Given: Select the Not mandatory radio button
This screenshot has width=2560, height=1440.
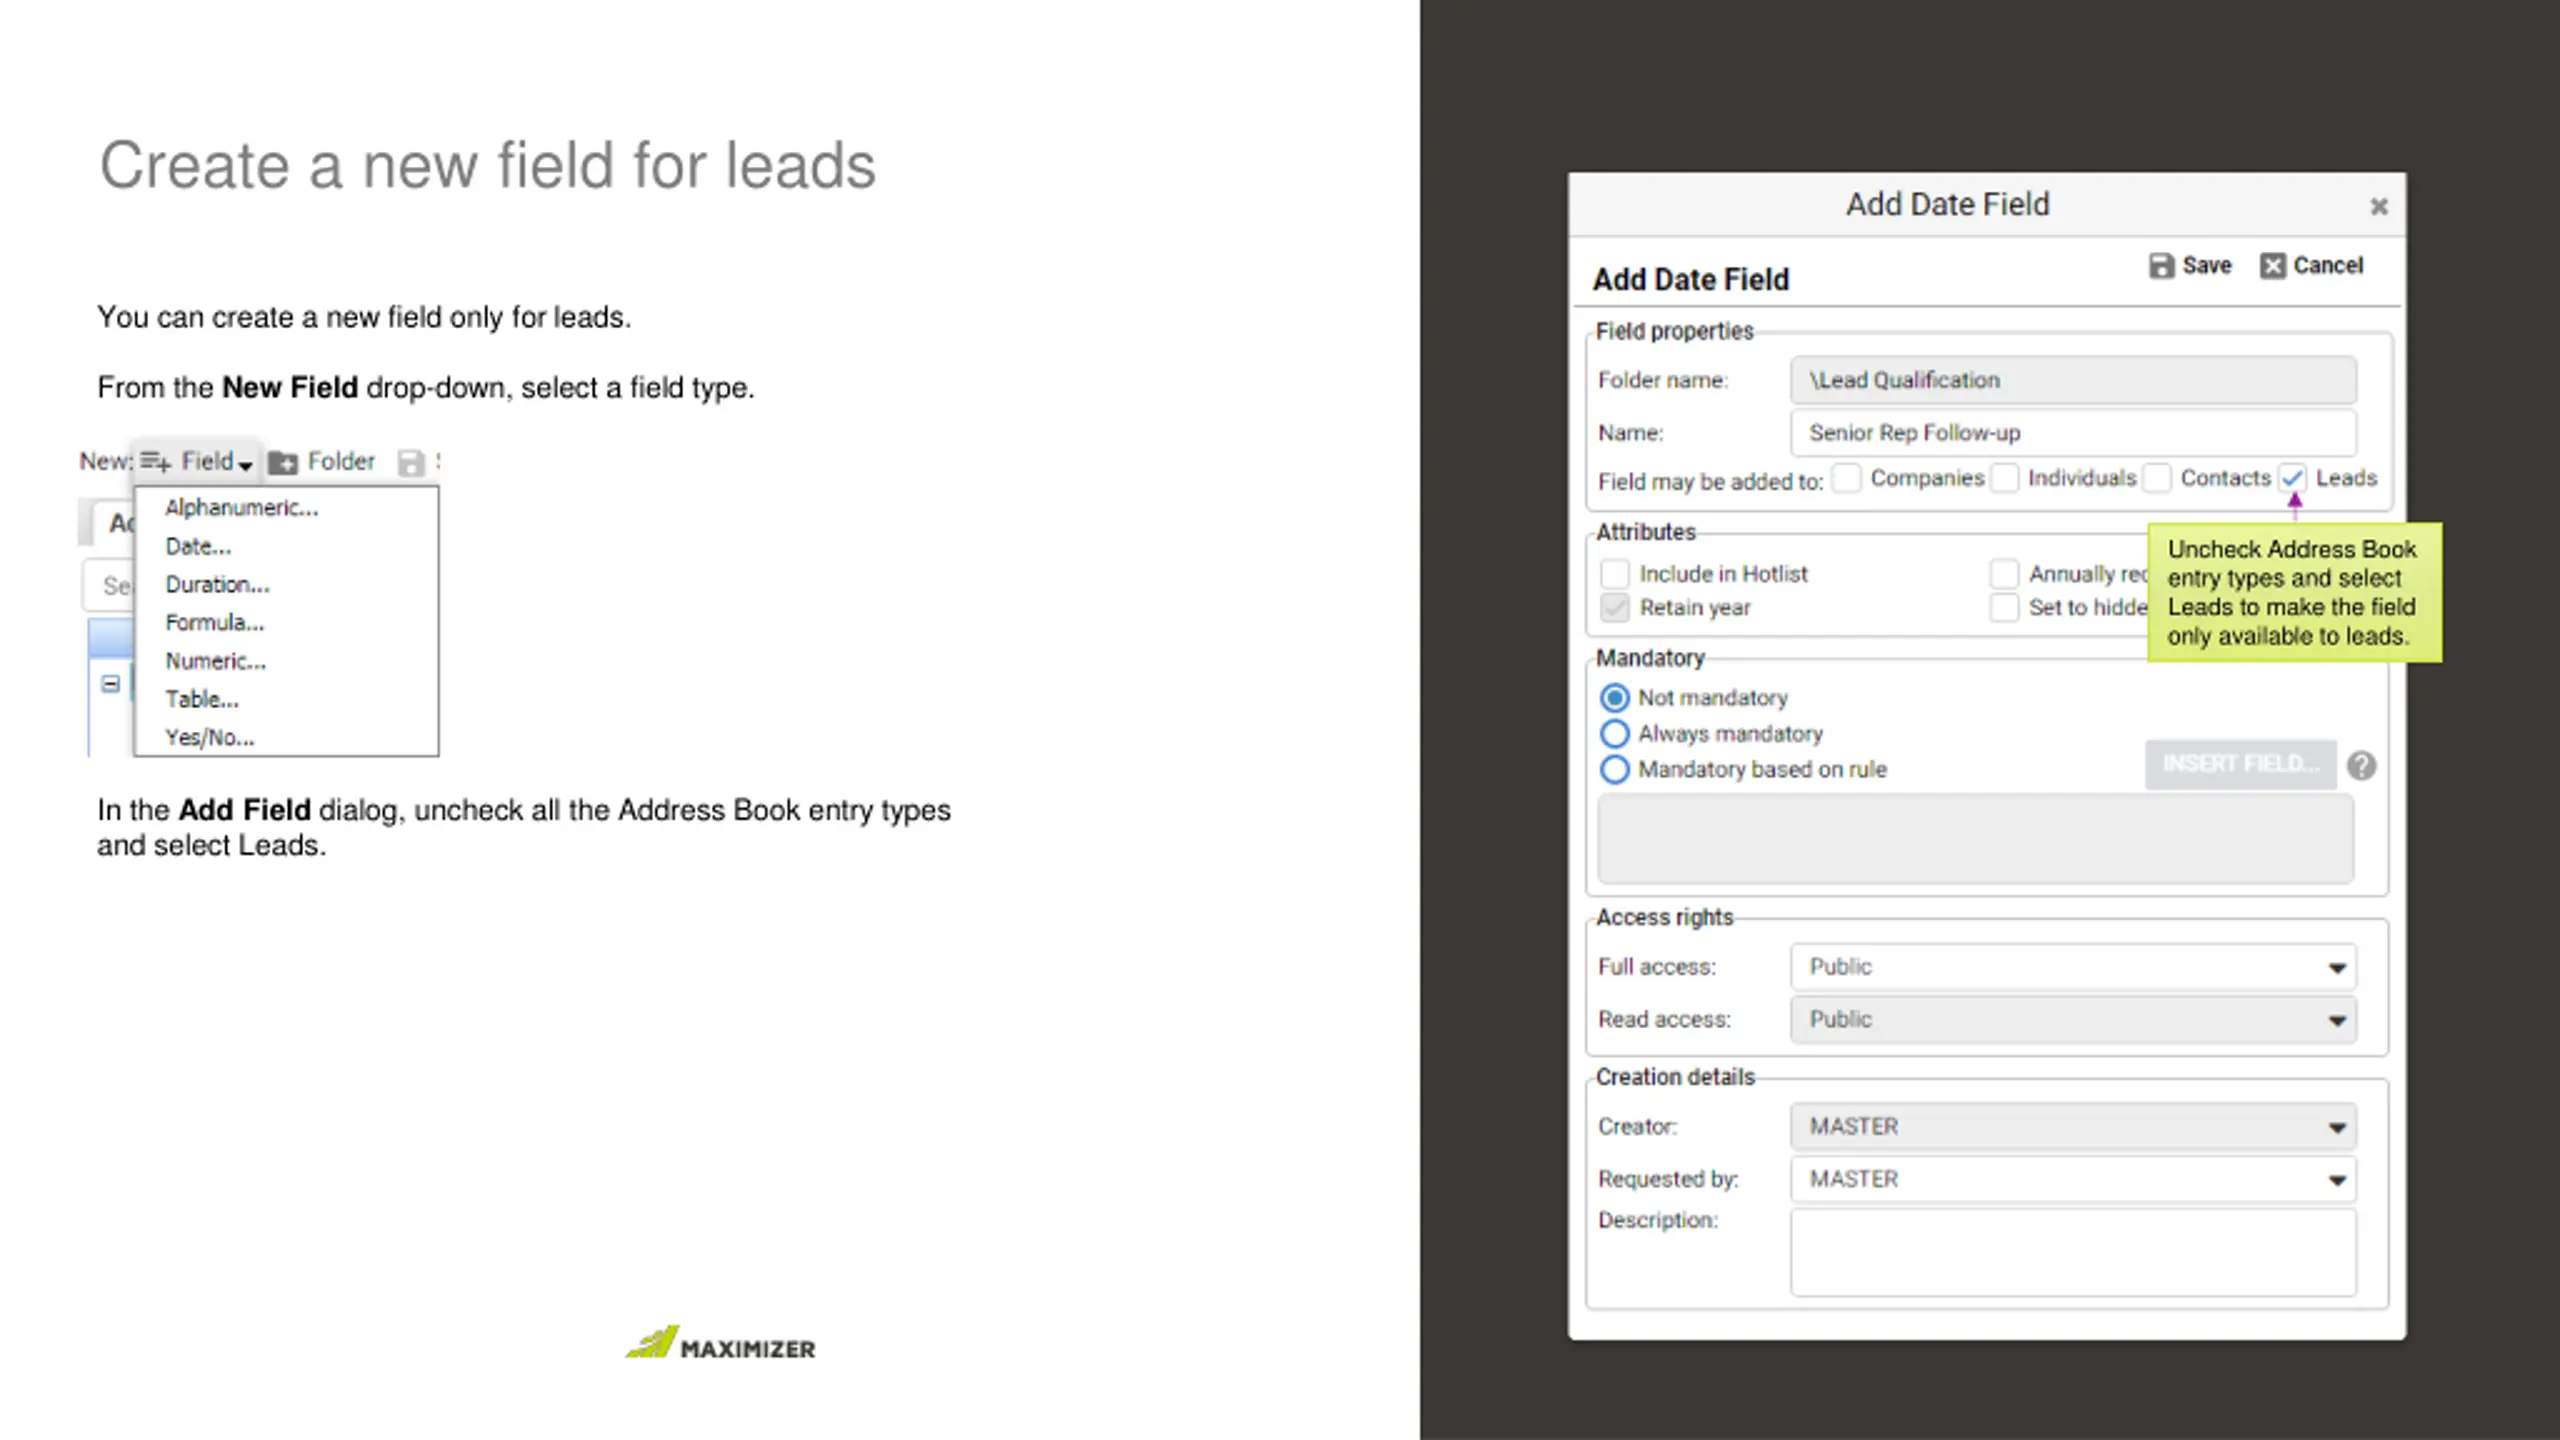Looking at the screenshot, I should click(1615, 697).
